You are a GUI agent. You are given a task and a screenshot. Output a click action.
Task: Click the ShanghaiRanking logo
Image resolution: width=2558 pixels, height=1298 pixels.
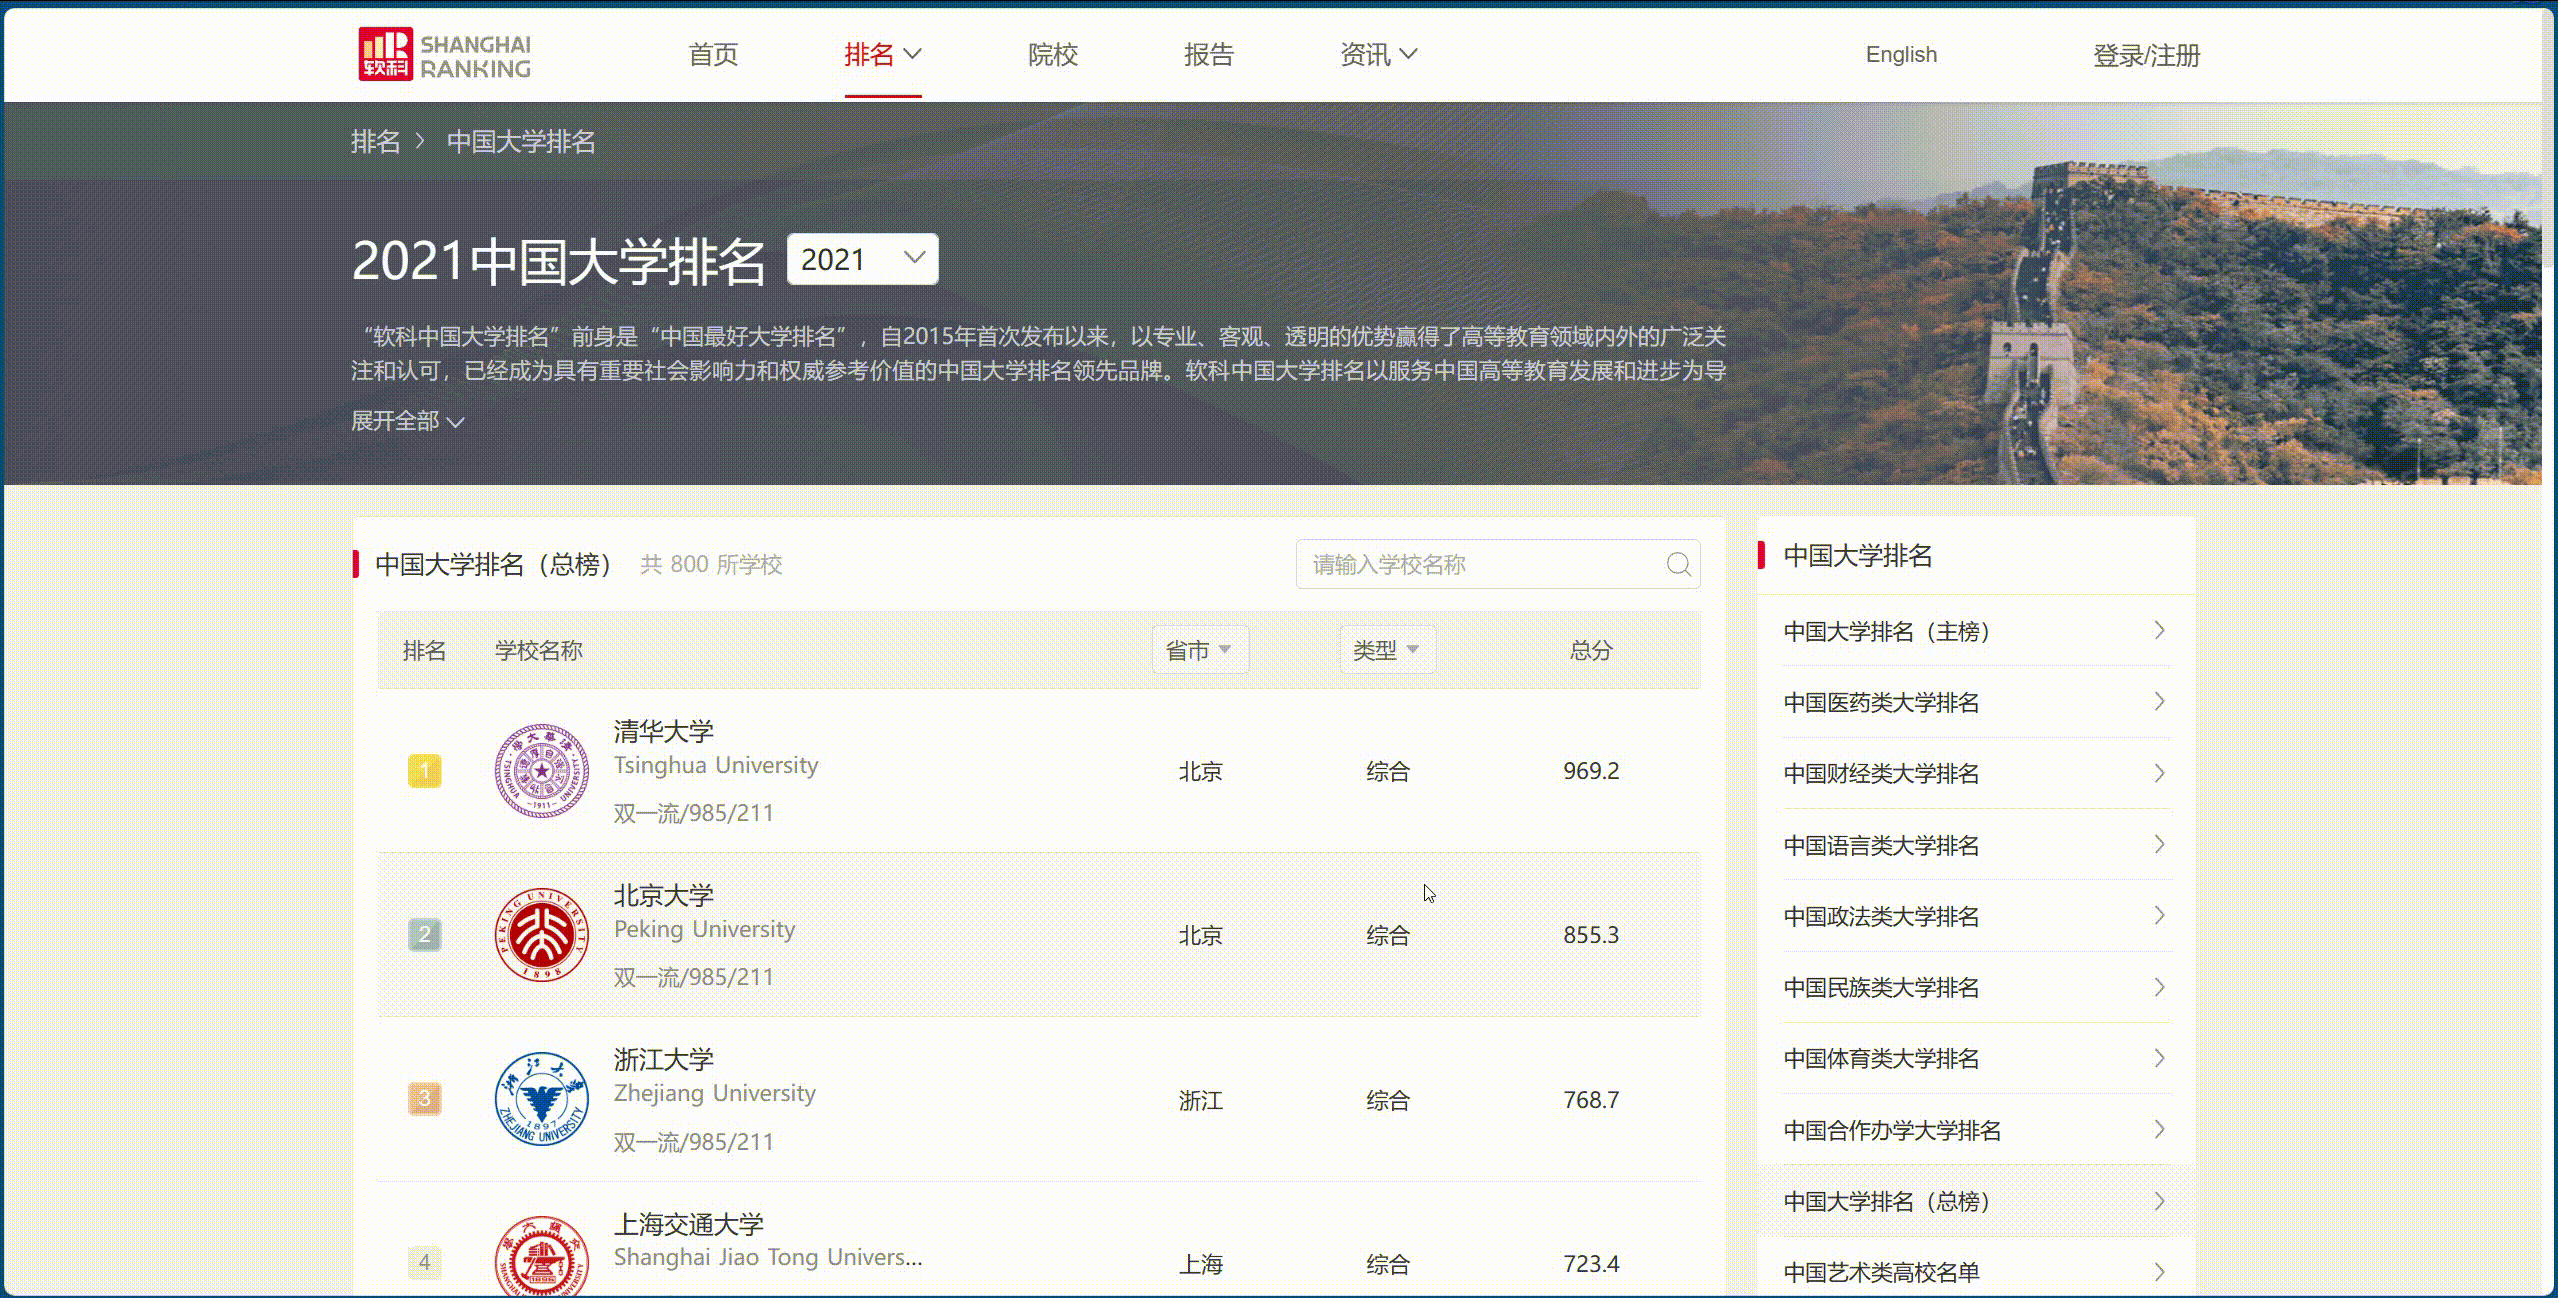click(444, 55)
